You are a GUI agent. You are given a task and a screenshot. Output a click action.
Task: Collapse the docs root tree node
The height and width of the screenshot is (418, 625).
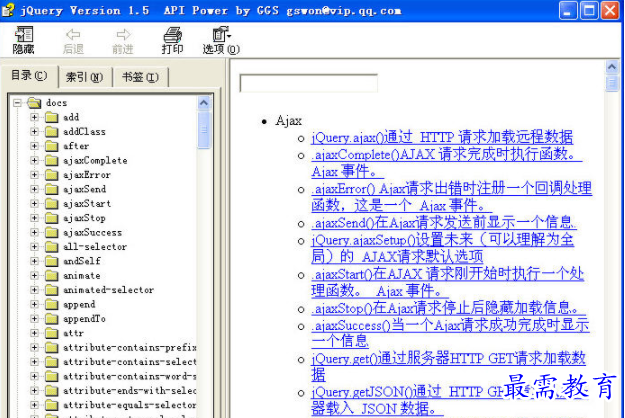(x=17, y=103)
